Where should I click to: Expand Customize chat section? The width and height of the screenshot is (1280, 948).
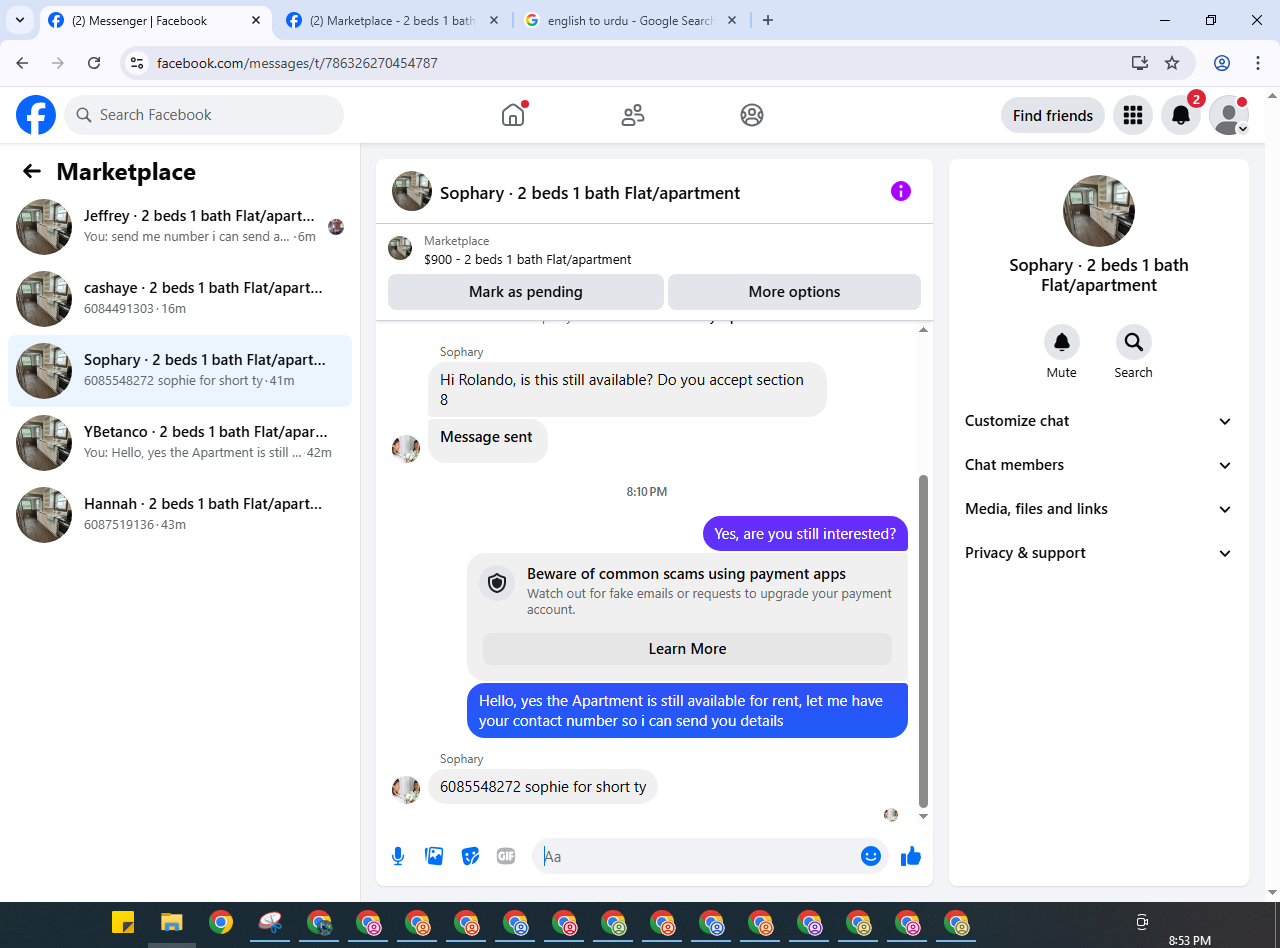[1099, 421]
